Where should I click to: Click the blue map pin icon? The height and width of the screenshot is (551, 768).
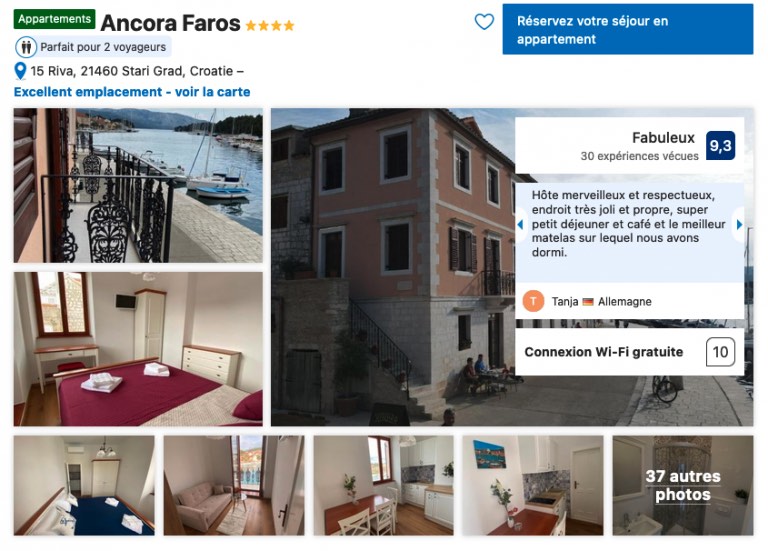(20, 71)
